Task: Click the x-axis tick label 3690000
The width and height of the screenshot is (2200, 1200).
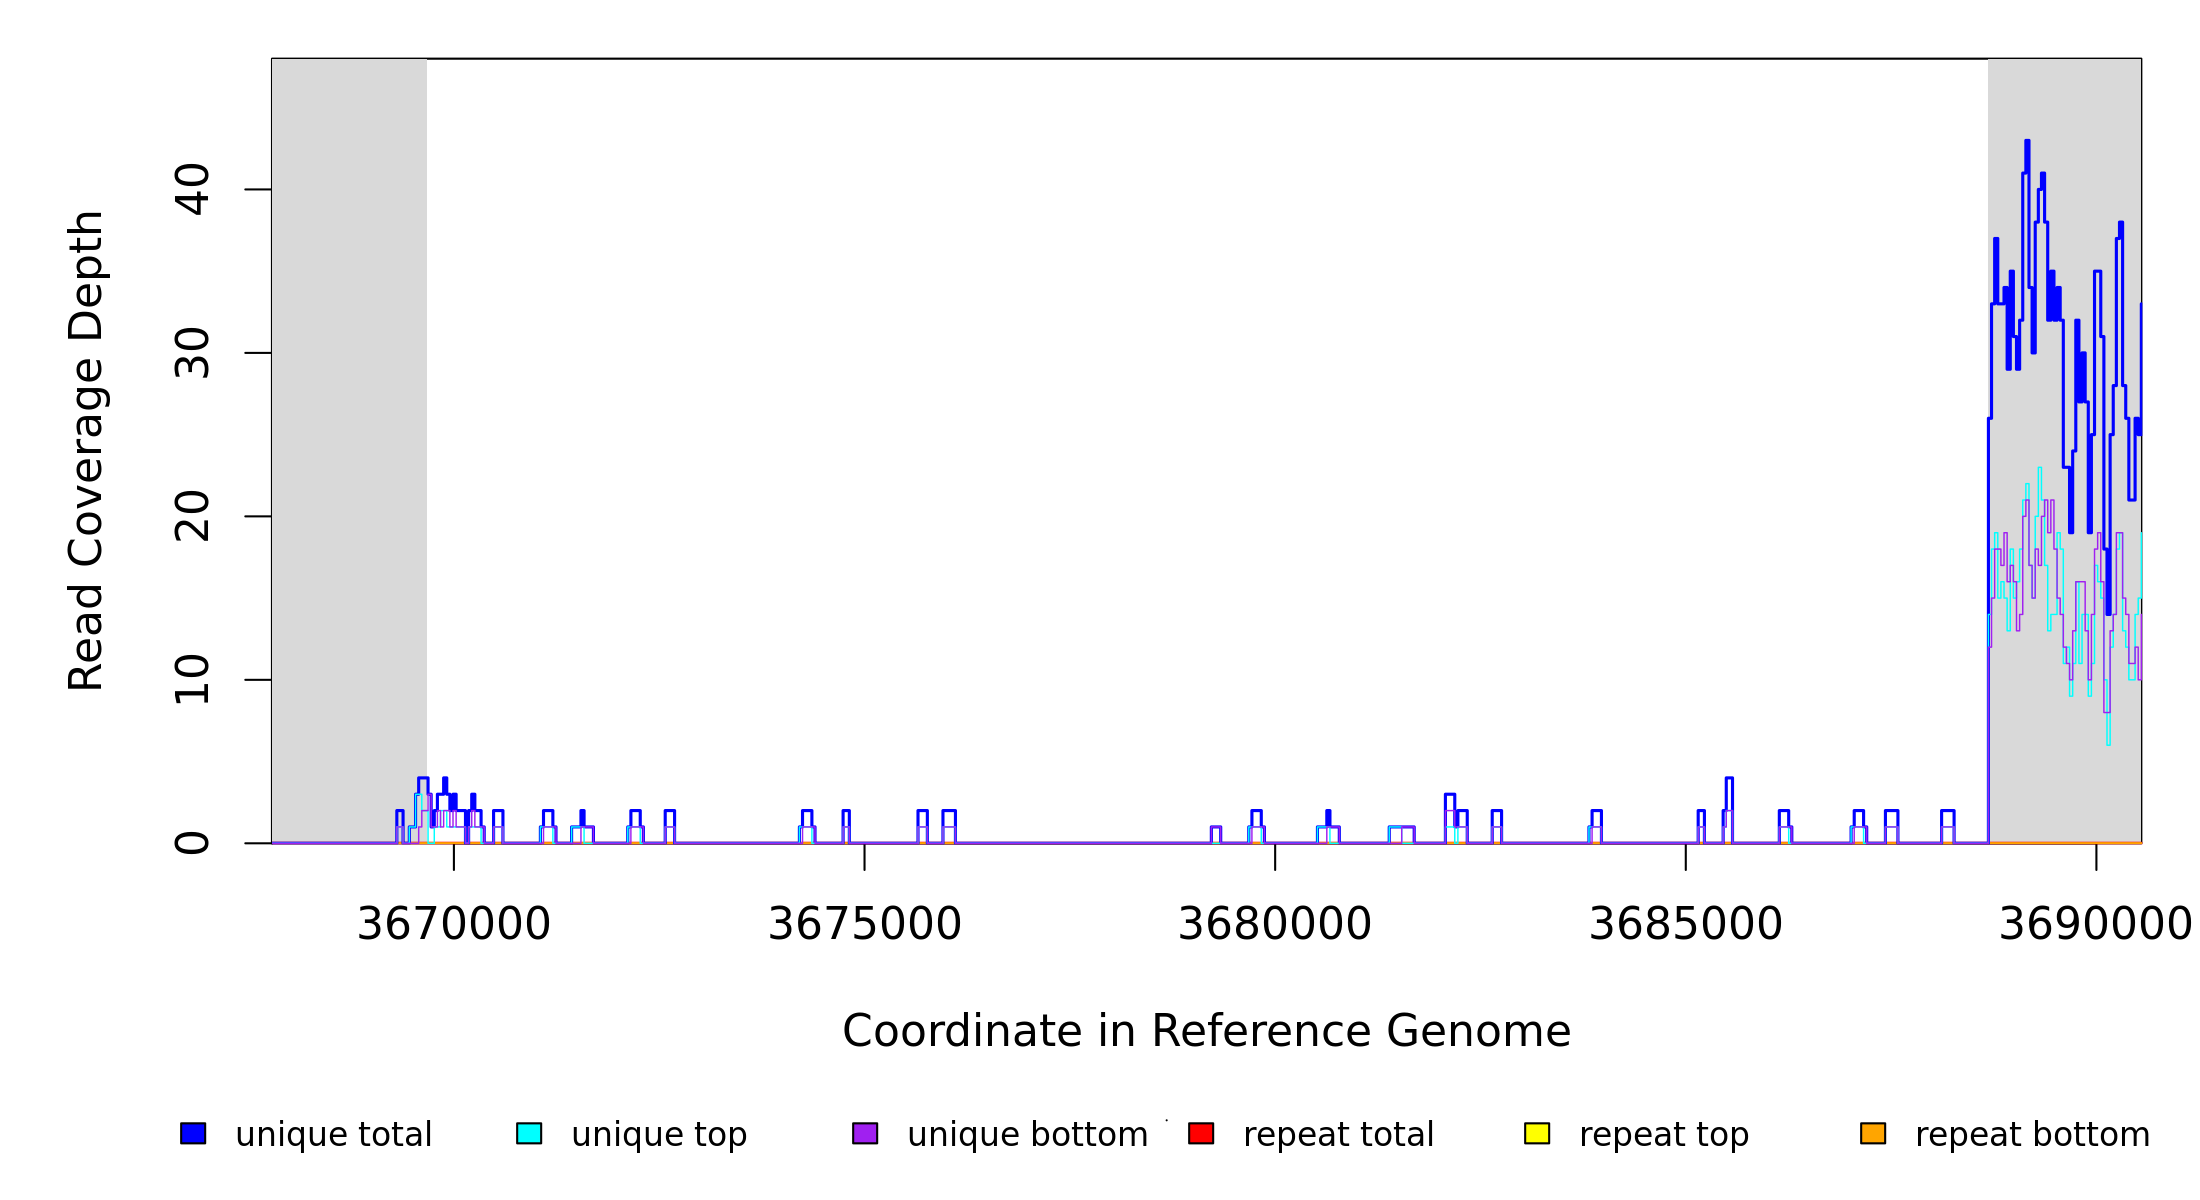Action: point(2094,924)
